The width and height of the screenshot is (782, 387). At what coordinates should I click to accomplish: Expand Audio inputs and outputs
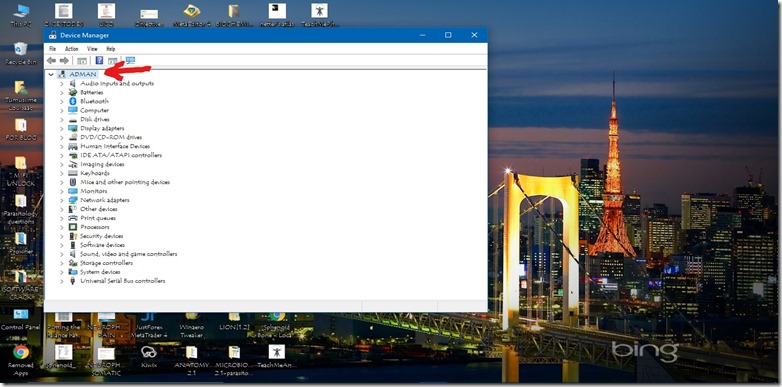tap(62, 83)
